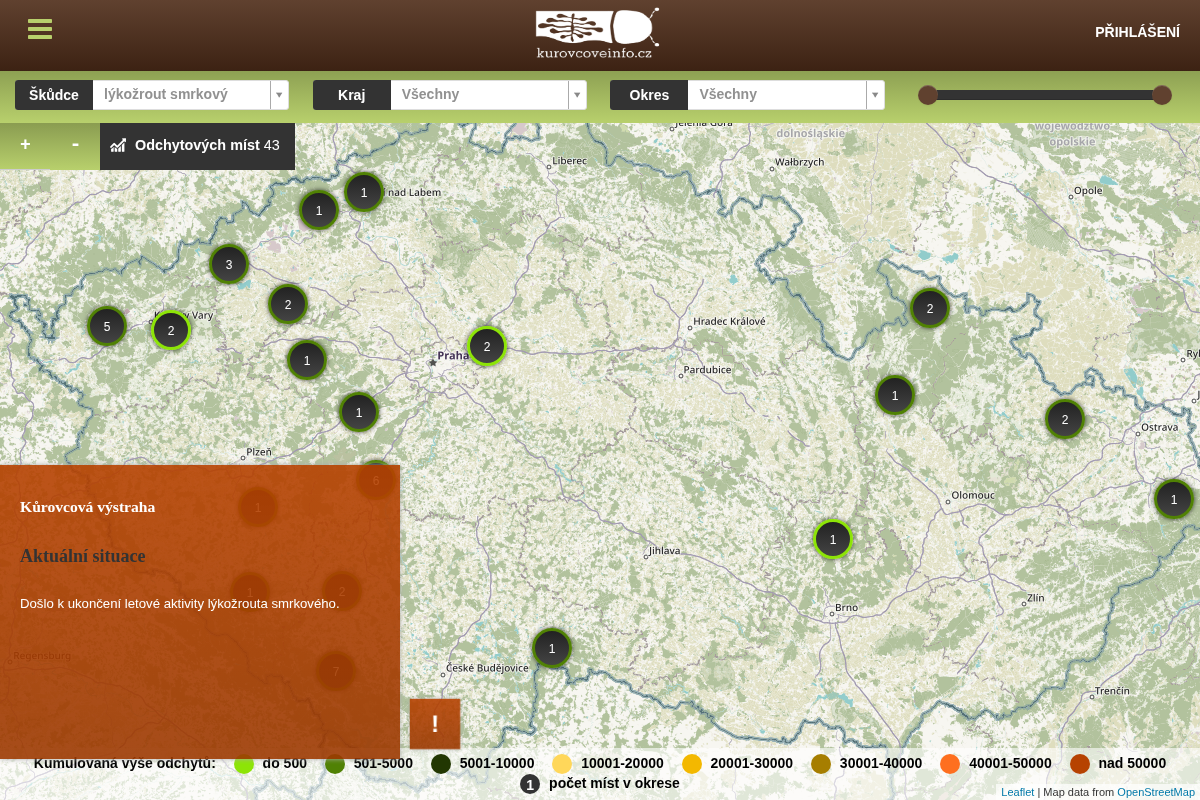
Task: Click the Liberec city label on map
Action: 569,160
